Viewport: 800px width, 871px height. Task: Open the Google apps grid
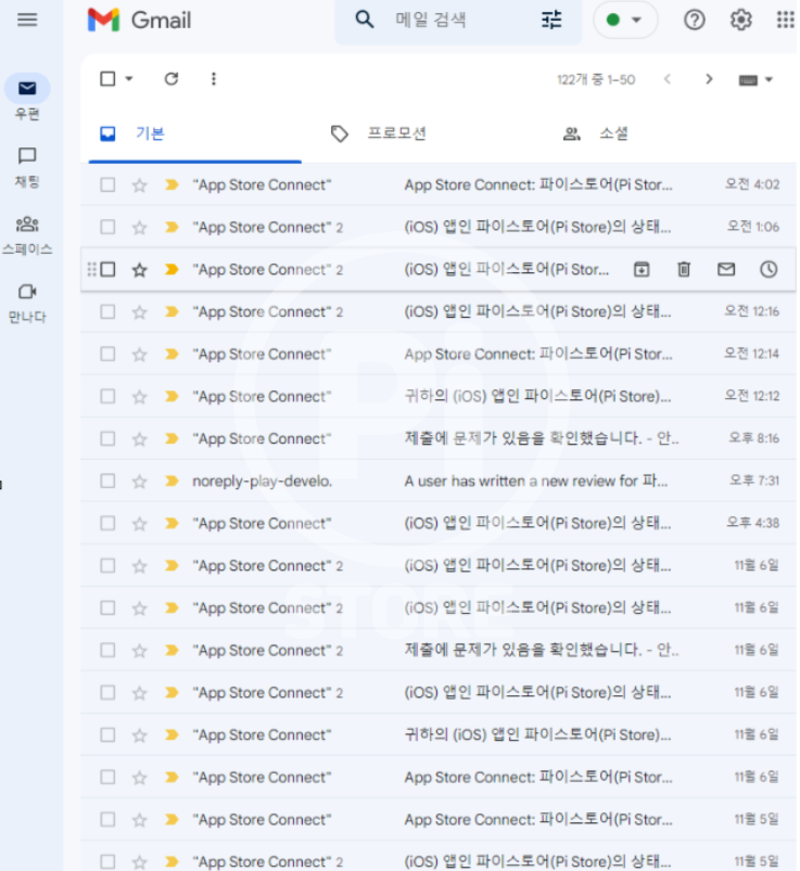[x=786, y=20]
